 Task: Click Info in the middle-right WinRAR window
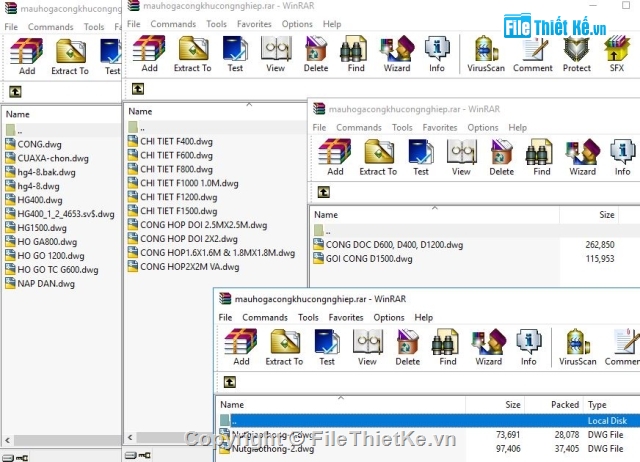point(622,157)
